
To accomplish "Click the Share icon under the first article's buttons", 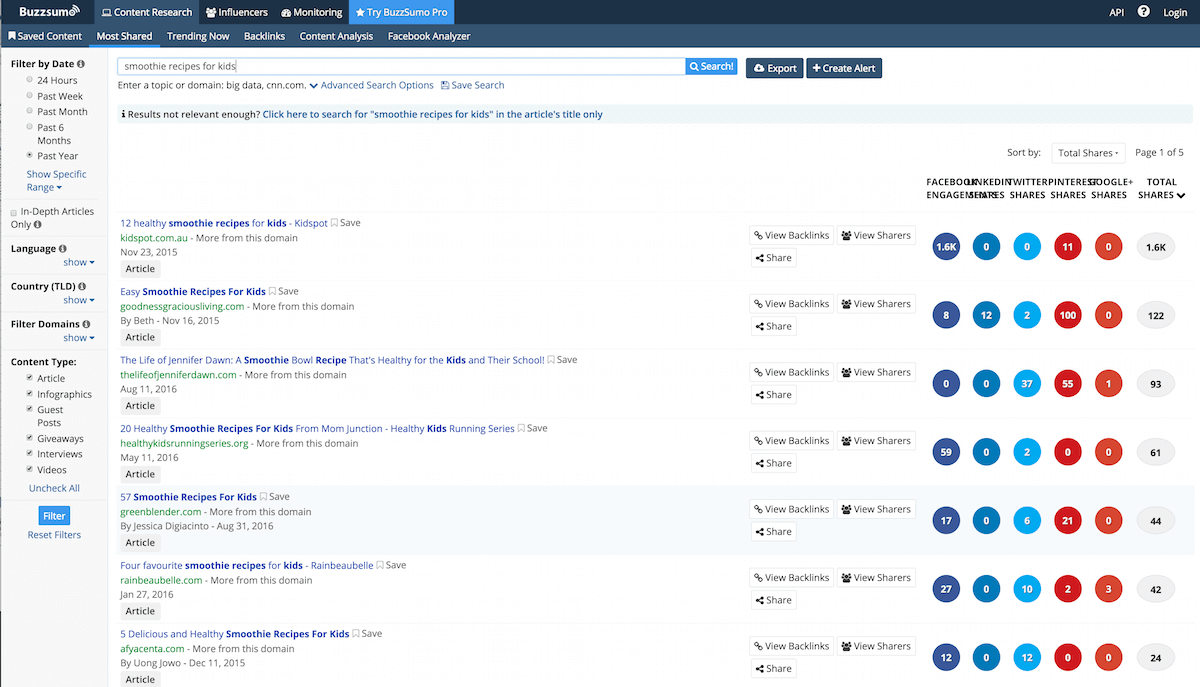I will point(762,257).
